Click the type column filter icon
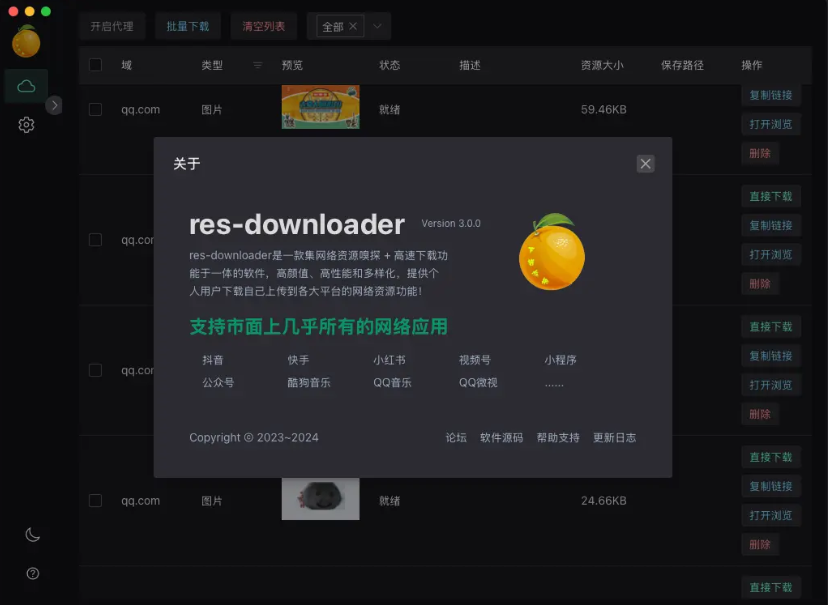 pos(257,65)
